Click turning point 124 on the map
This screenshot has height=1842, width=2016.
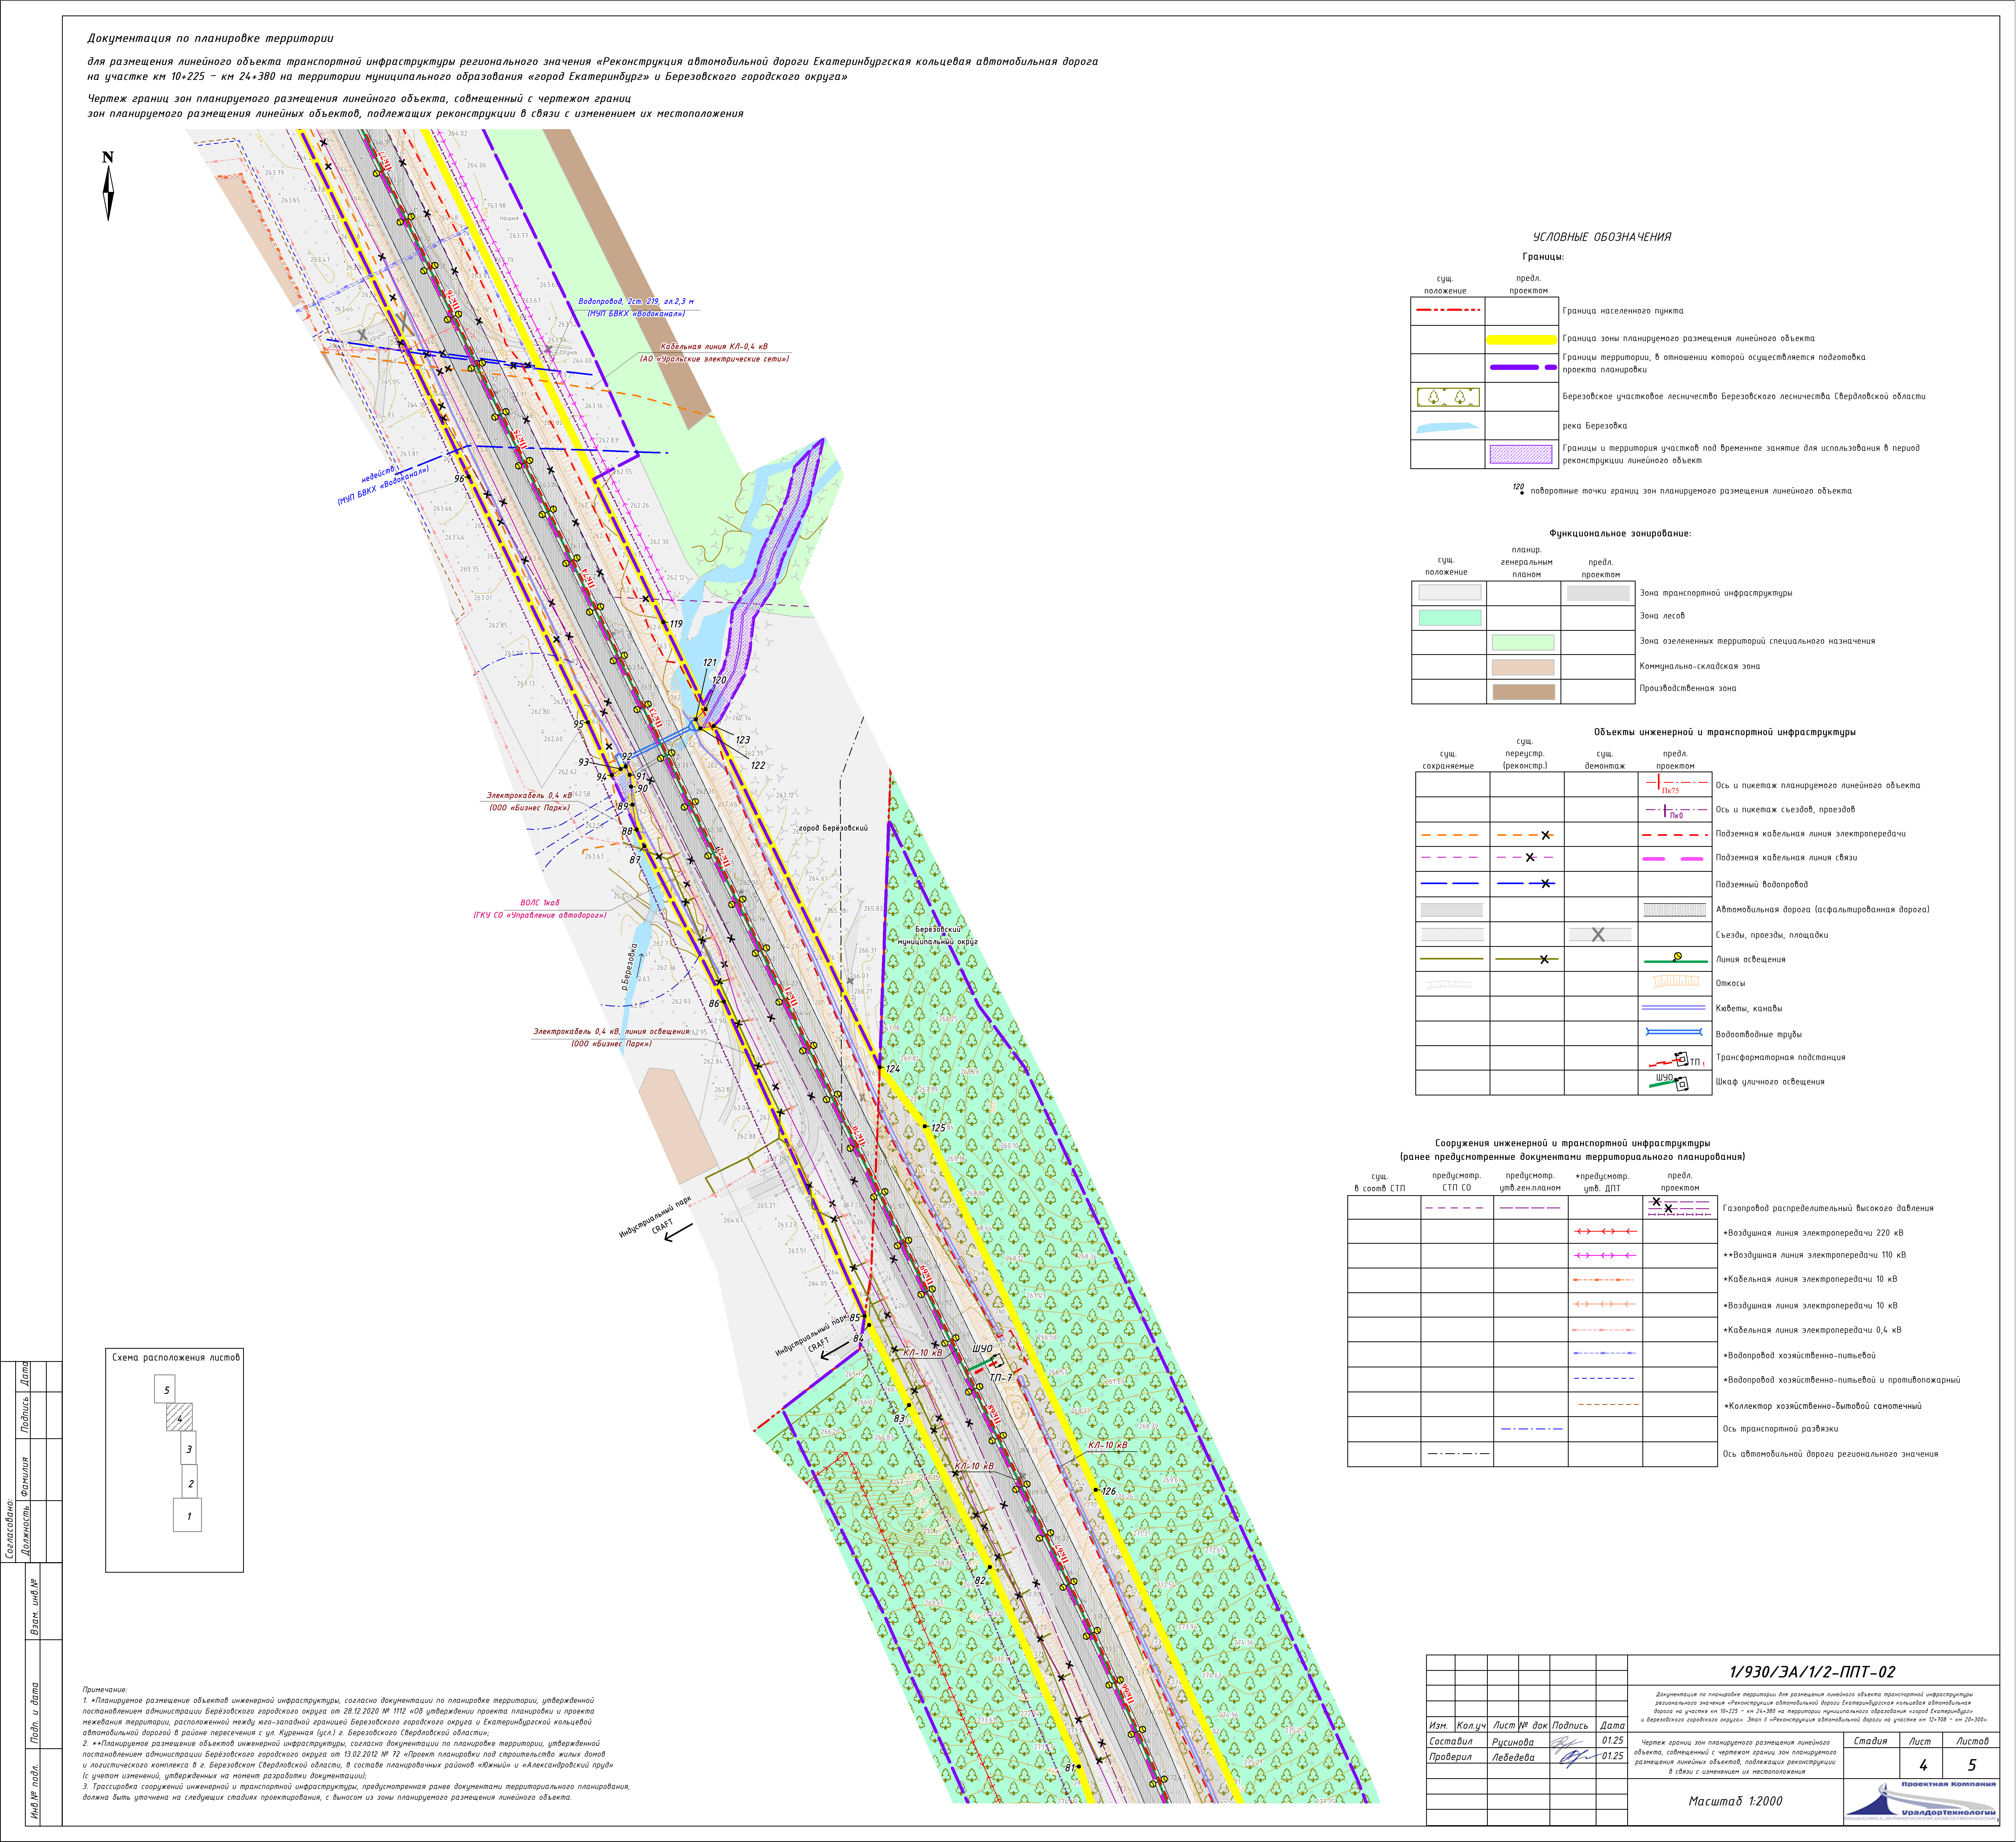[x=892, y=1069]
